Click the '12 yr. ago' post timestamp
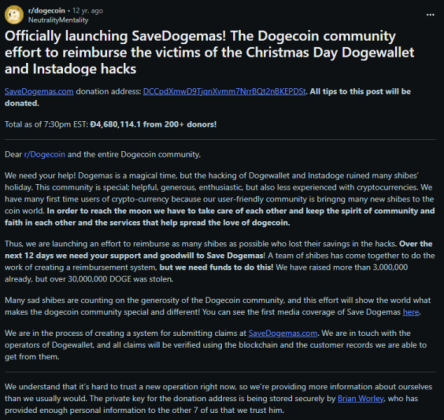This screenshot has height=420, width=444. click(88, 10)
